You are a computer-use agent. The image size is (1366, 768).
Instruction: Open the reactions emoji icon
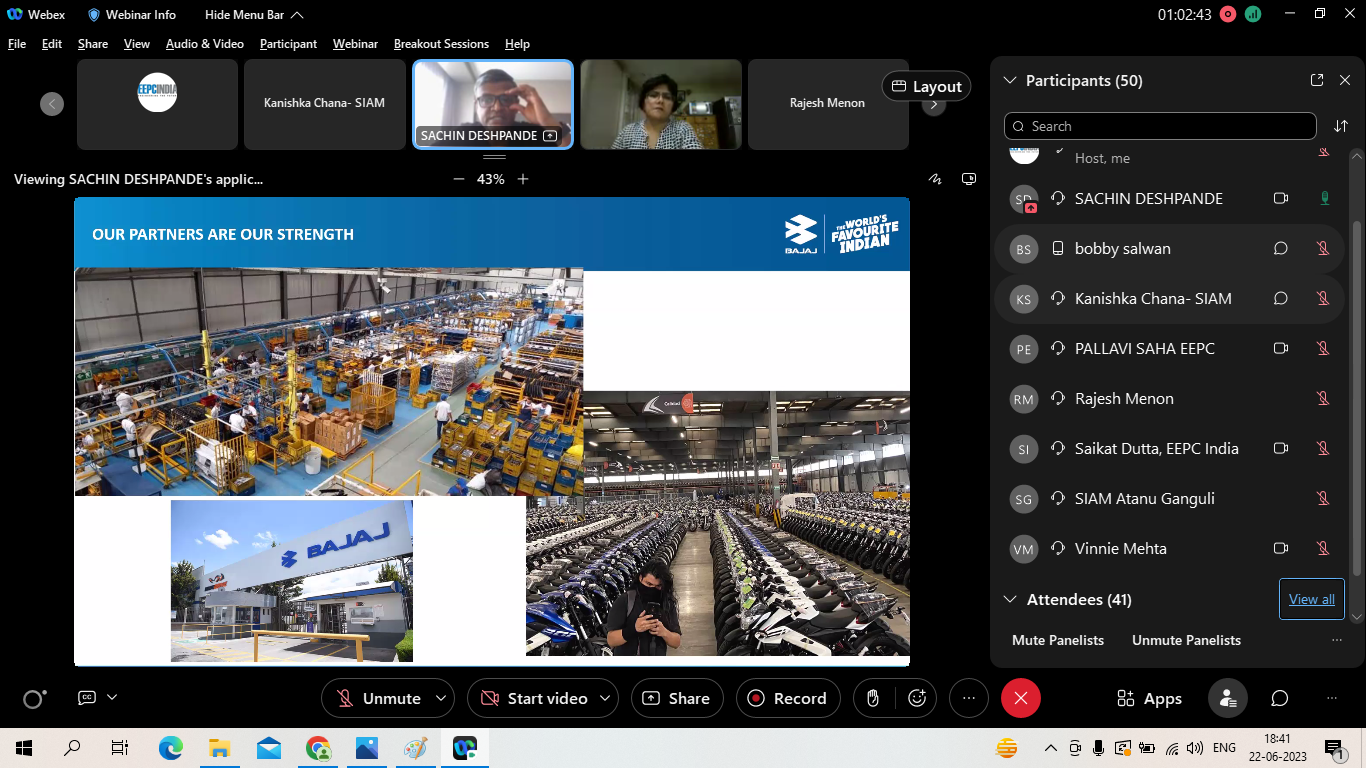917,698
